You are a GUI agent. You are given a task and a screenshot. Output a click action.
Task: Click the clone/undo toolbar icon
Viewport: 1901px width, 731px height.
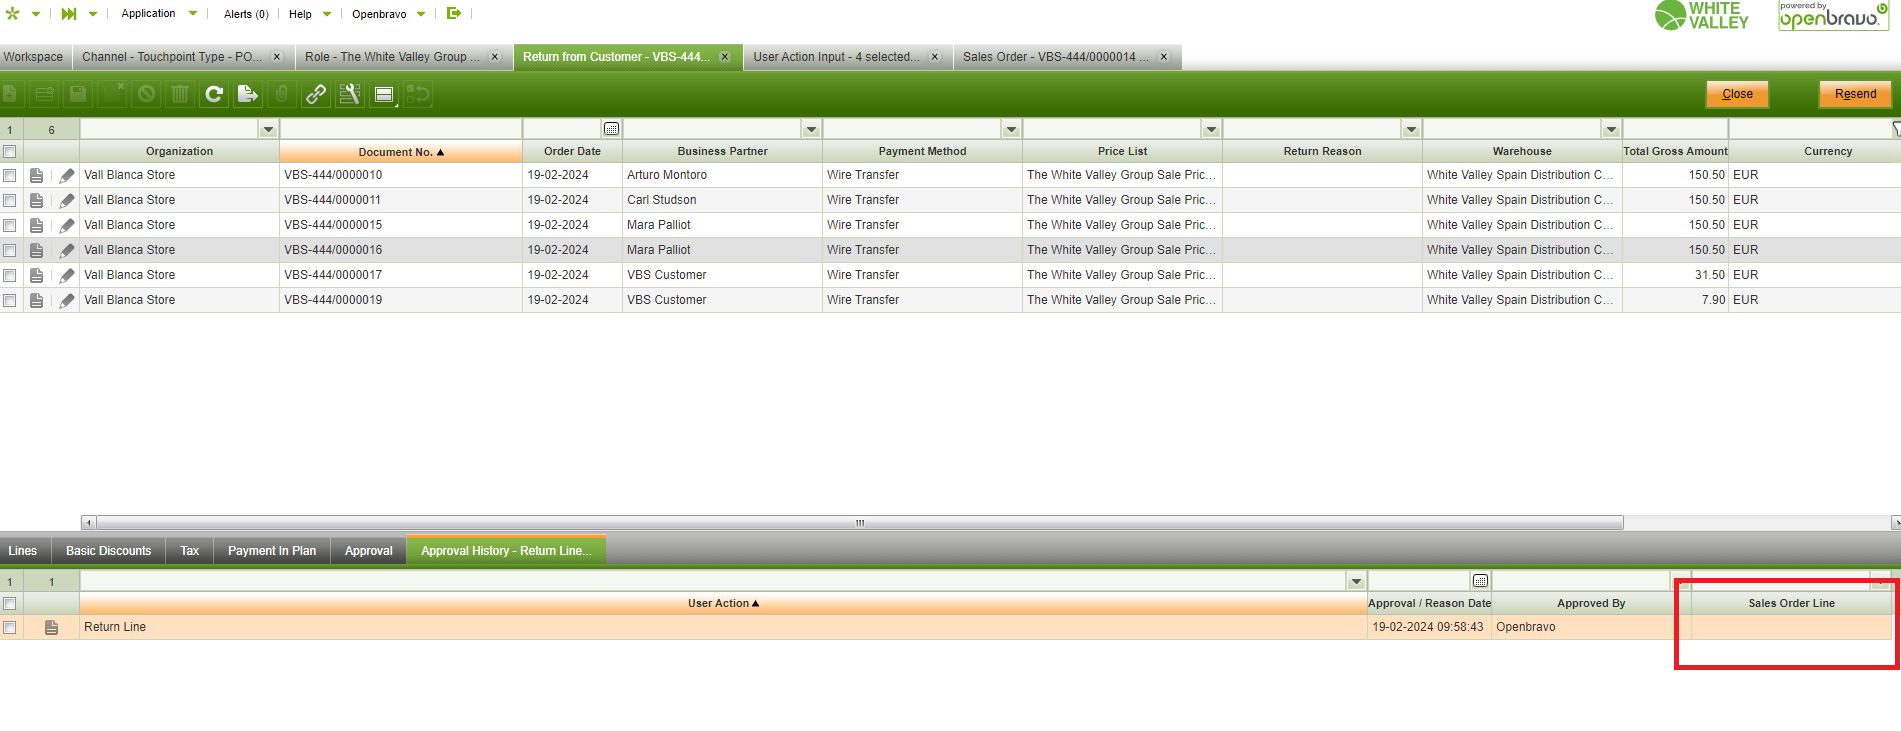(418, 94)
